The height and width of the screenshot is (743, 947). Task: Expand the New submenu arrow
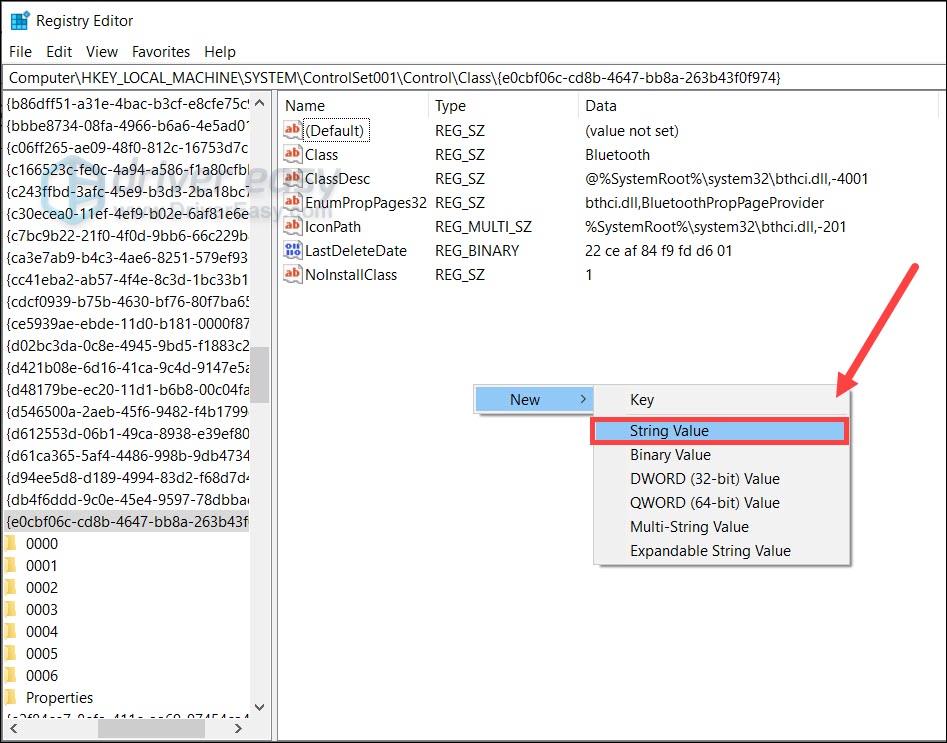tap(583, 400)
